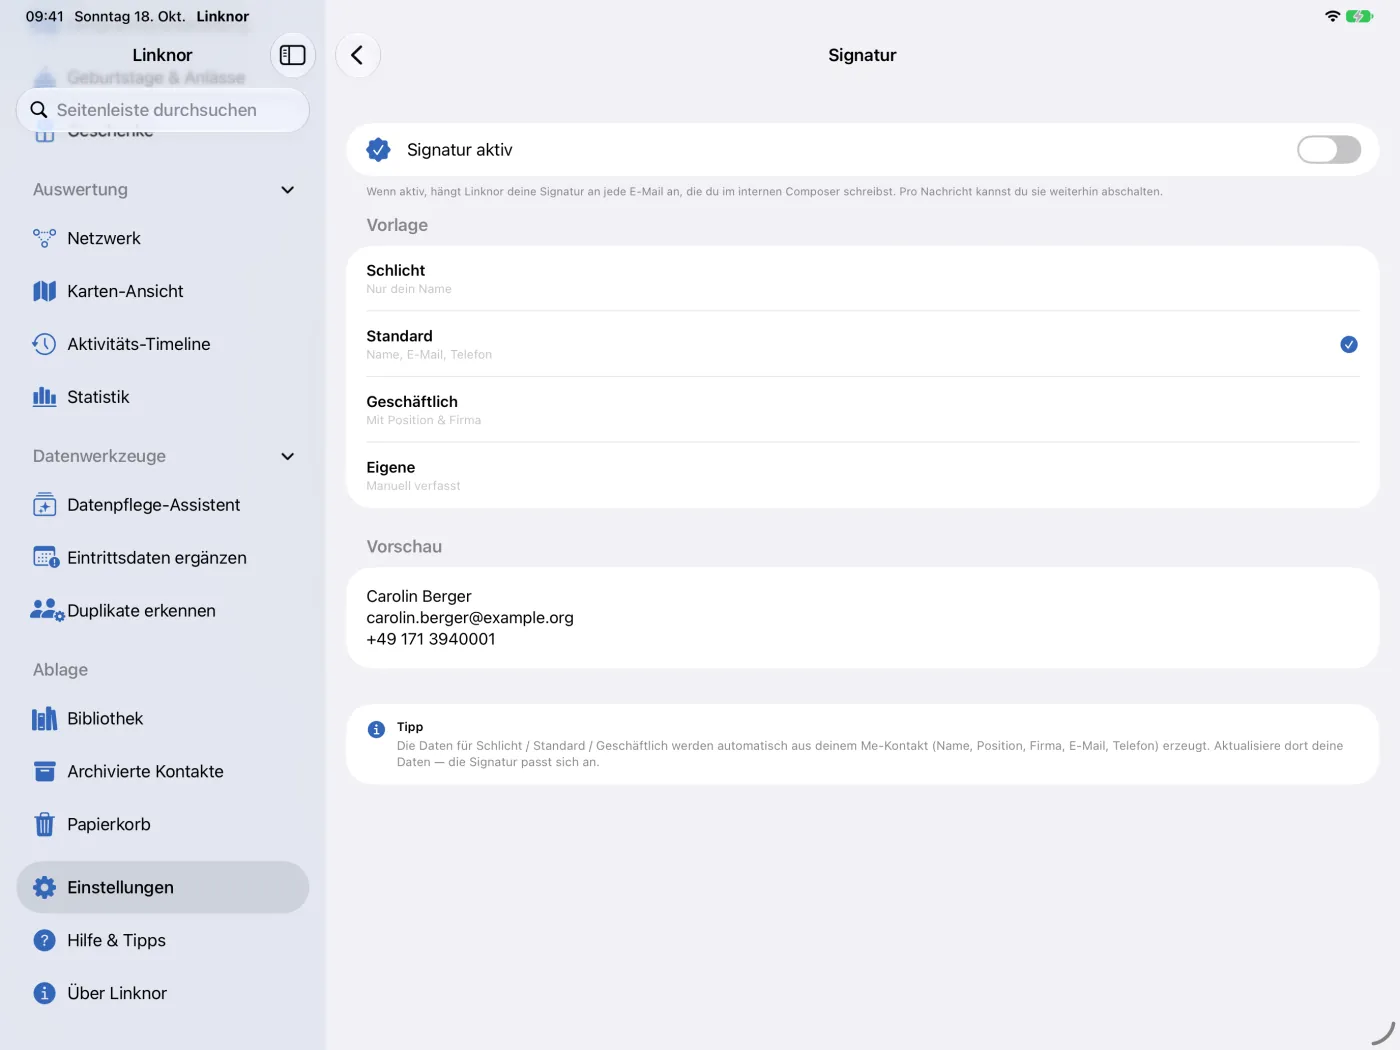Click preview email carolin.berger@example.org
The image size is (1400, 1050).
470,618
